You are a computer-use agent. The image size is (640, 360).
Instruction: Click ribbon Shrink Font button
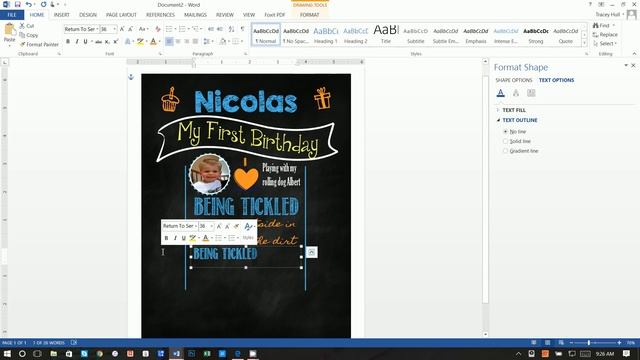[x=130, y=29]
